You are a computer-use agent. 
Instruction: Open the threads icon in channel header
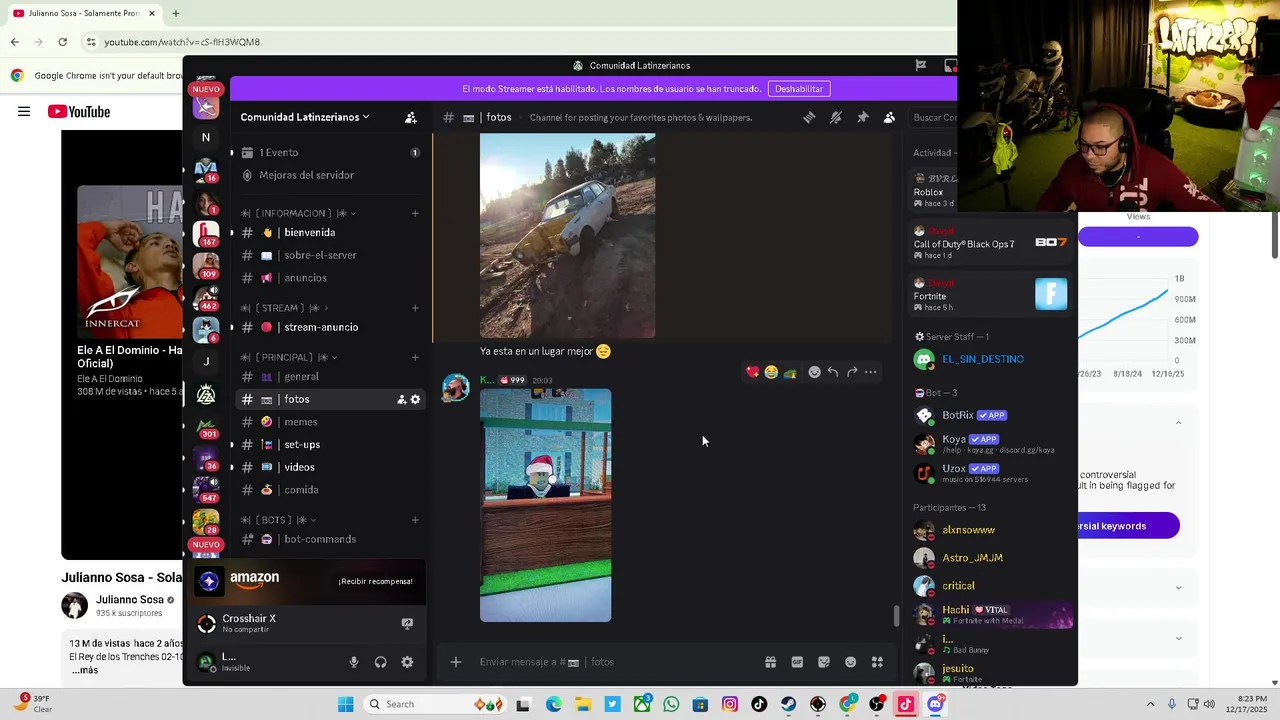point(809,117)
